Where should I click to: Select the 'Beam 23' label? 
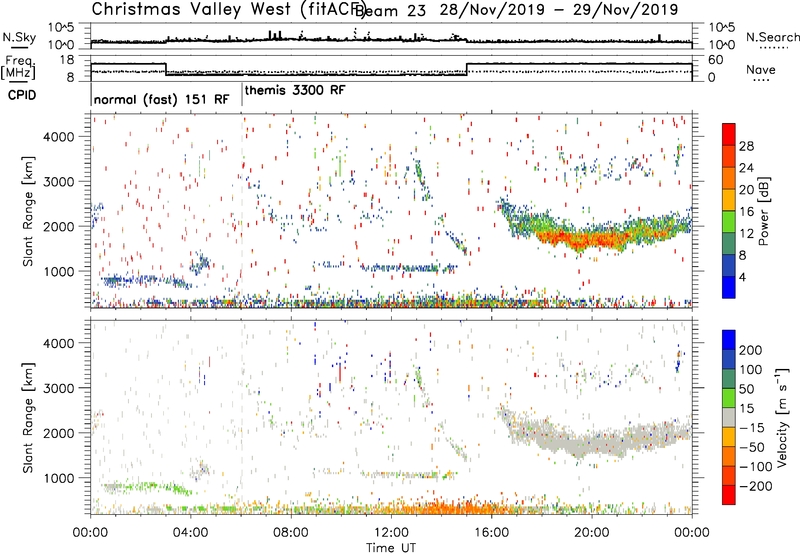(x=390, y=11)
